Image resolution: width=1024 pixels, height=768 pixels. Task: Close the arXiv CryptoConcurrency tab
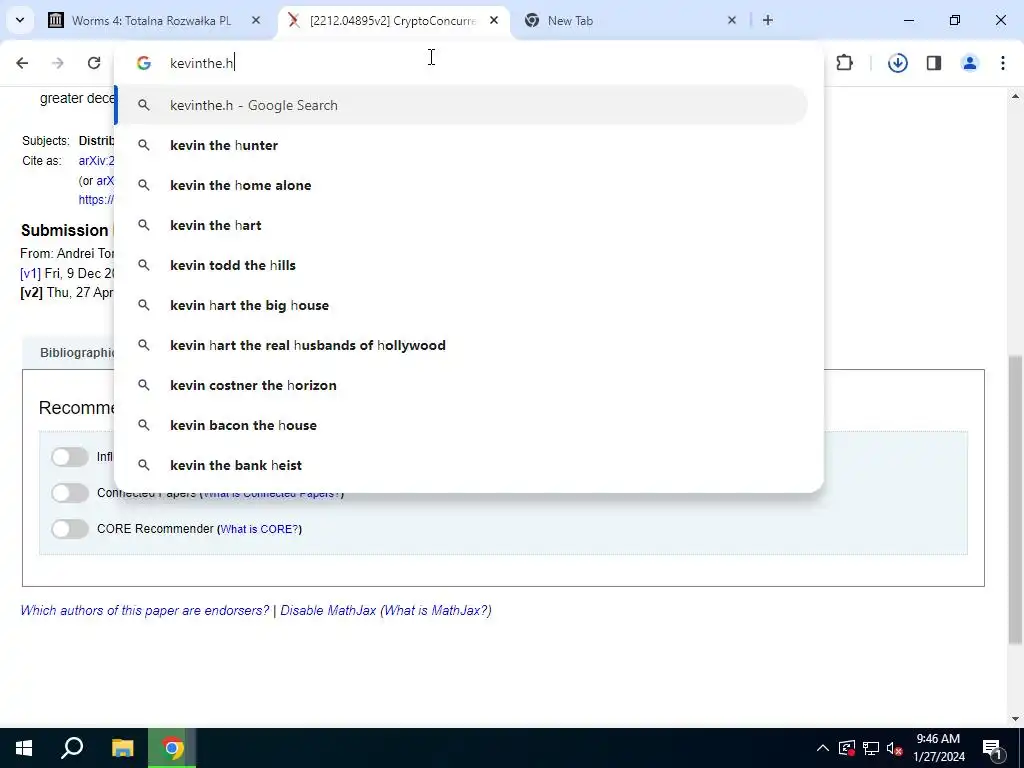[494, 20]
